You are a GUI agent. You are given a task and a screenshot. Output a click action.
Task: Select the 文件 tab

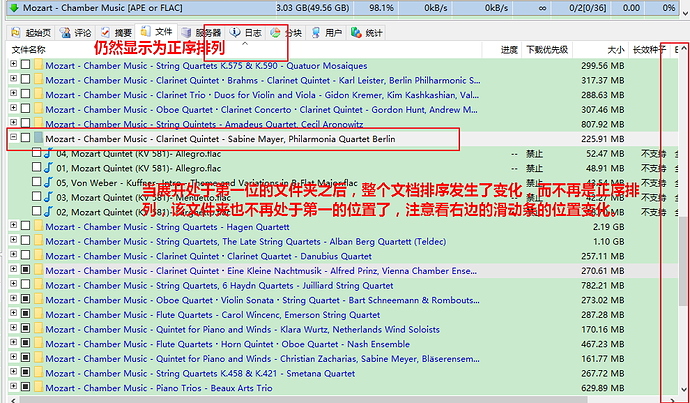pyautogui.click(x=156, y=32)
